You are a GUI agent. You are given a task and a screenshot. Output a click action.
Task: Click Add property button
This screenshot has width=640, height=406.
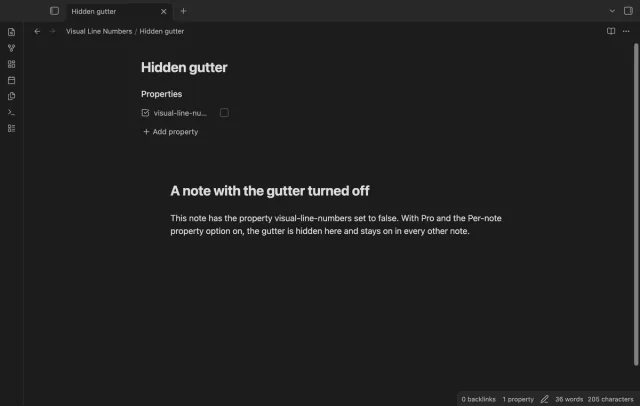171,132
